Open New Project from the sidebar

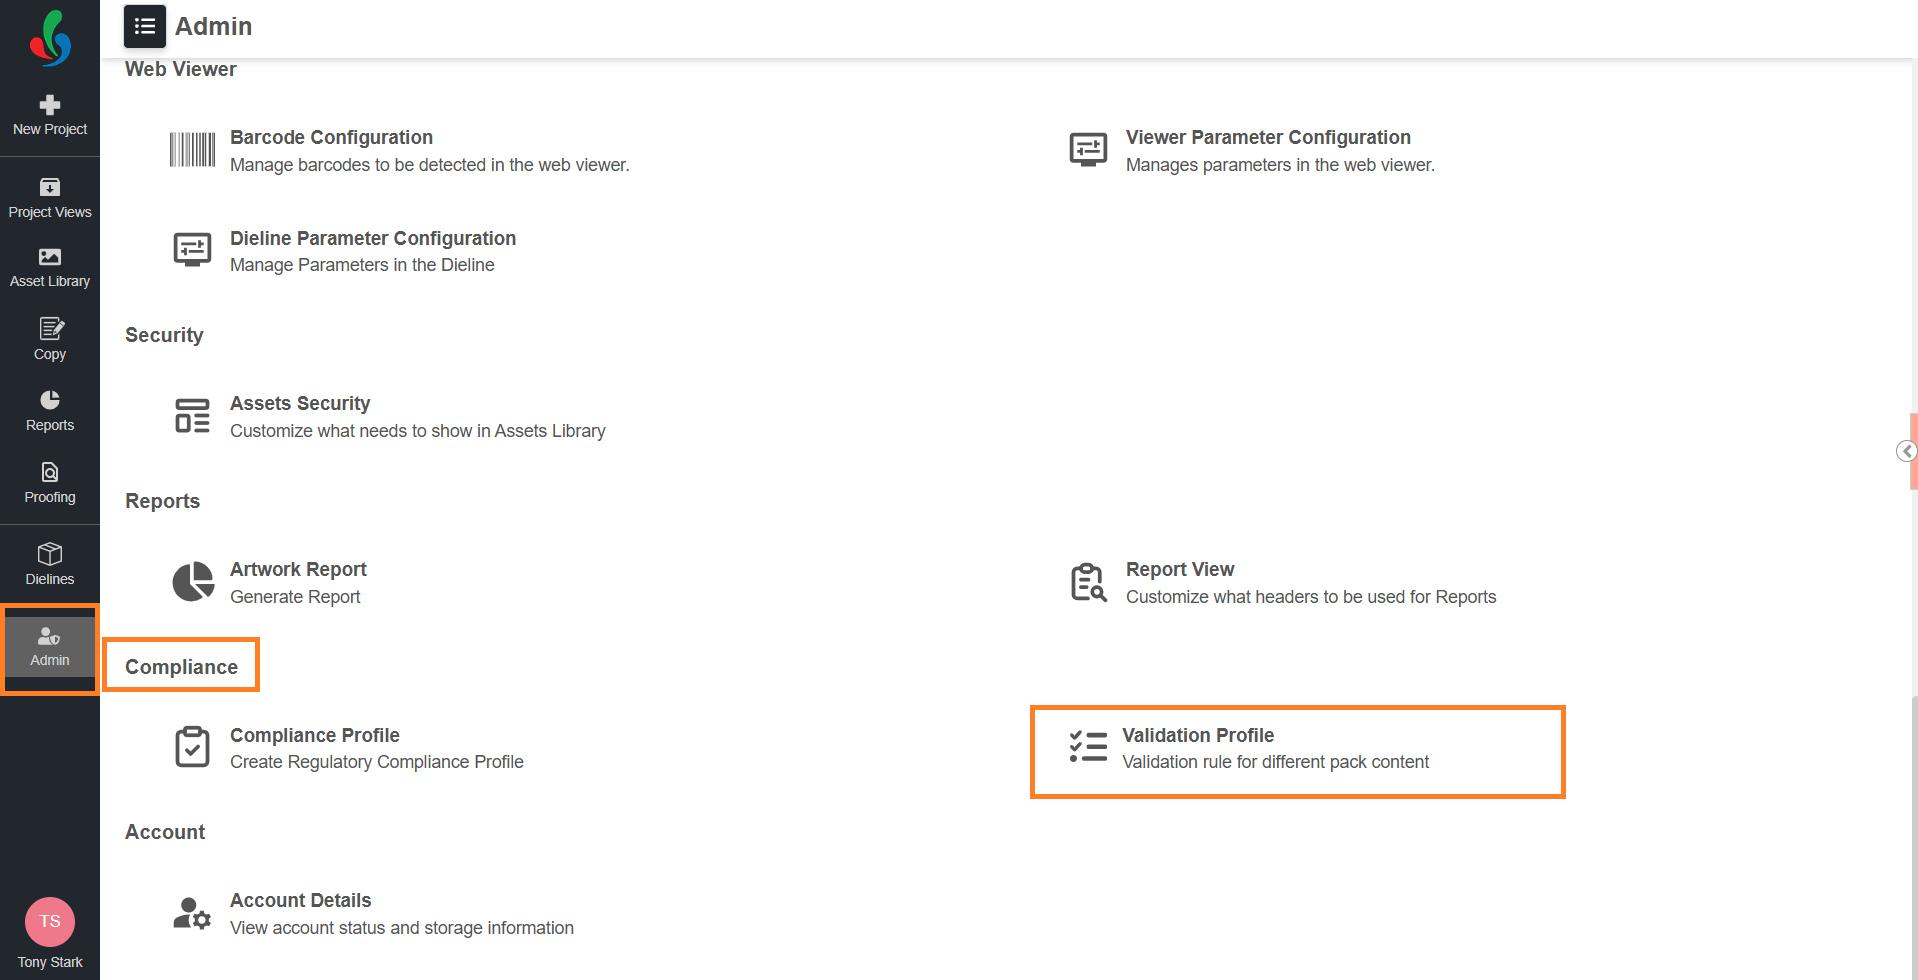[50, 116]
